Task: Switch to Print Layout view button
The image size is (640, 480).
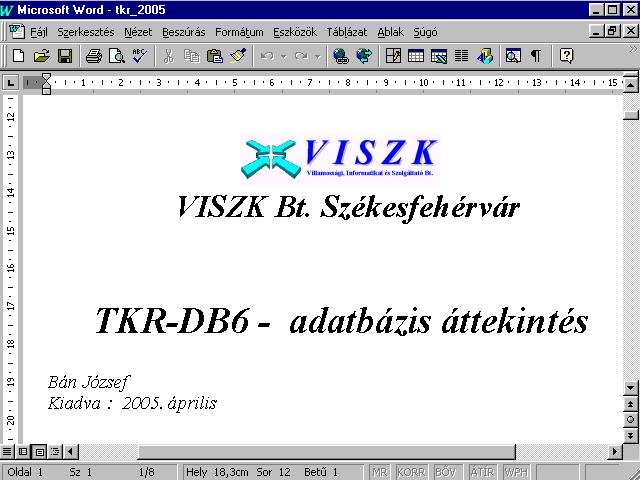Action: [40, 451]
